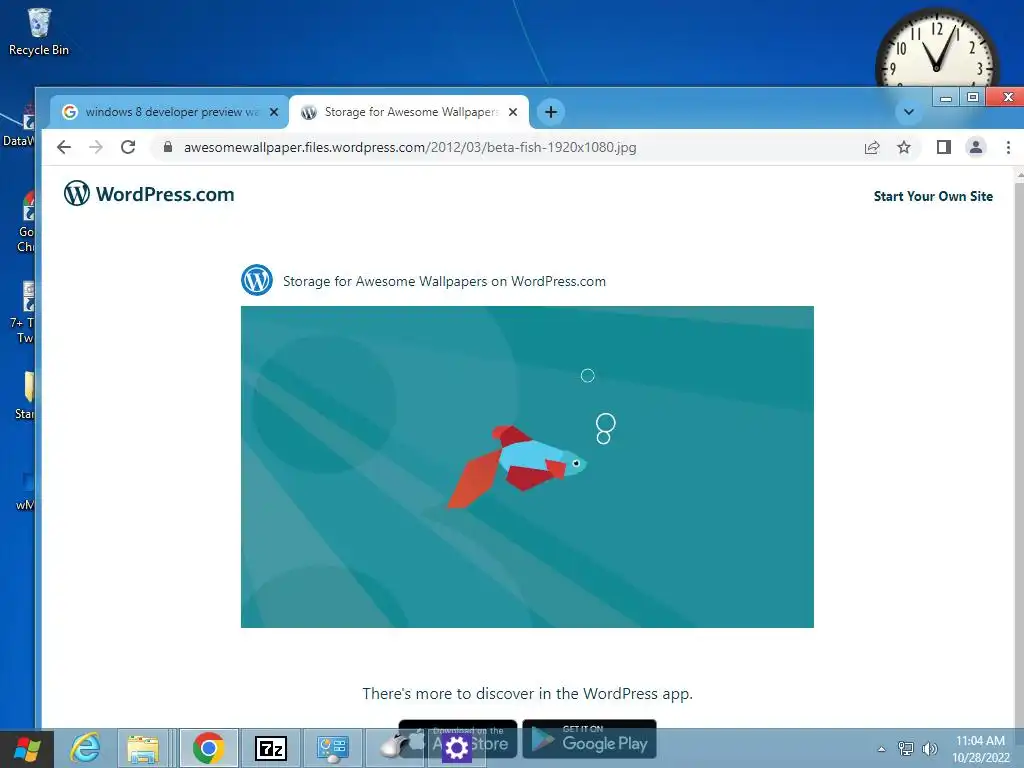Select the Storage for Awesome Wallpapers tab
1024x768 pixels.
point(409,112)
